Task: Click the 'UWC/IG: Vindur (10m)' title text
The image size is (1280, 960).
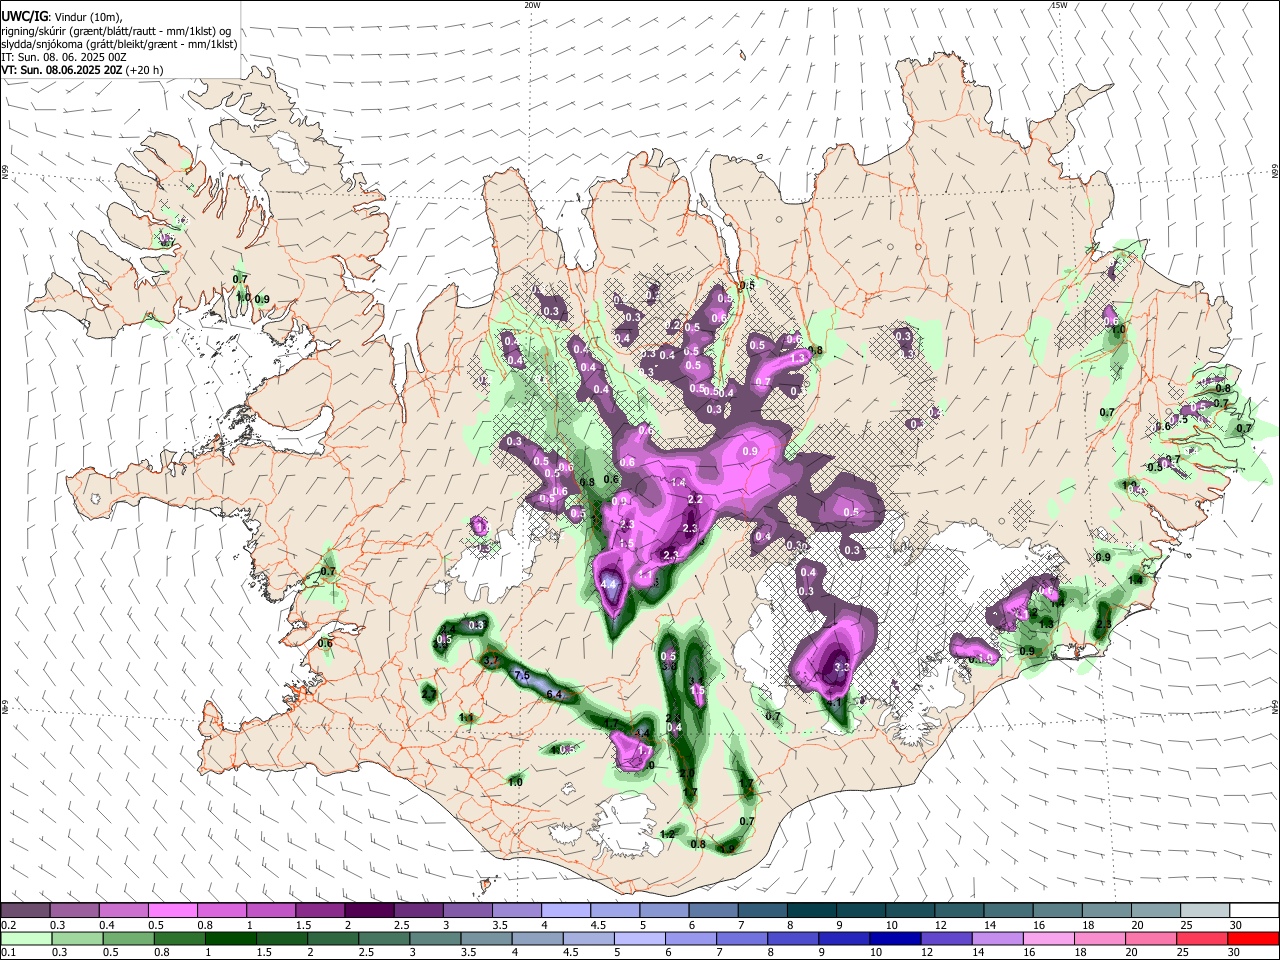Action: (60, 16)
